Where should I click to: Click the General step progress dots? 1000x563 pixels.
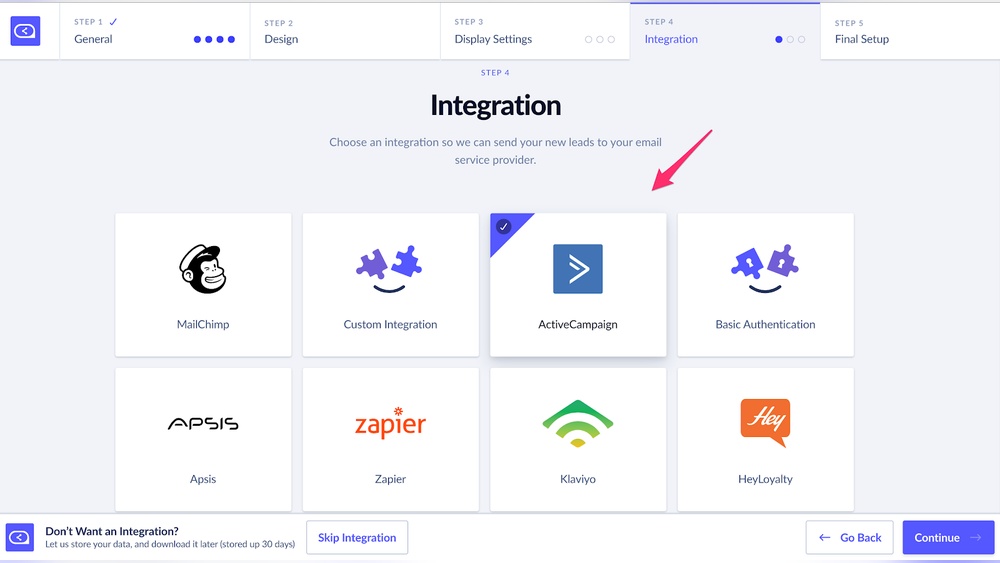[x=214, y=40]
